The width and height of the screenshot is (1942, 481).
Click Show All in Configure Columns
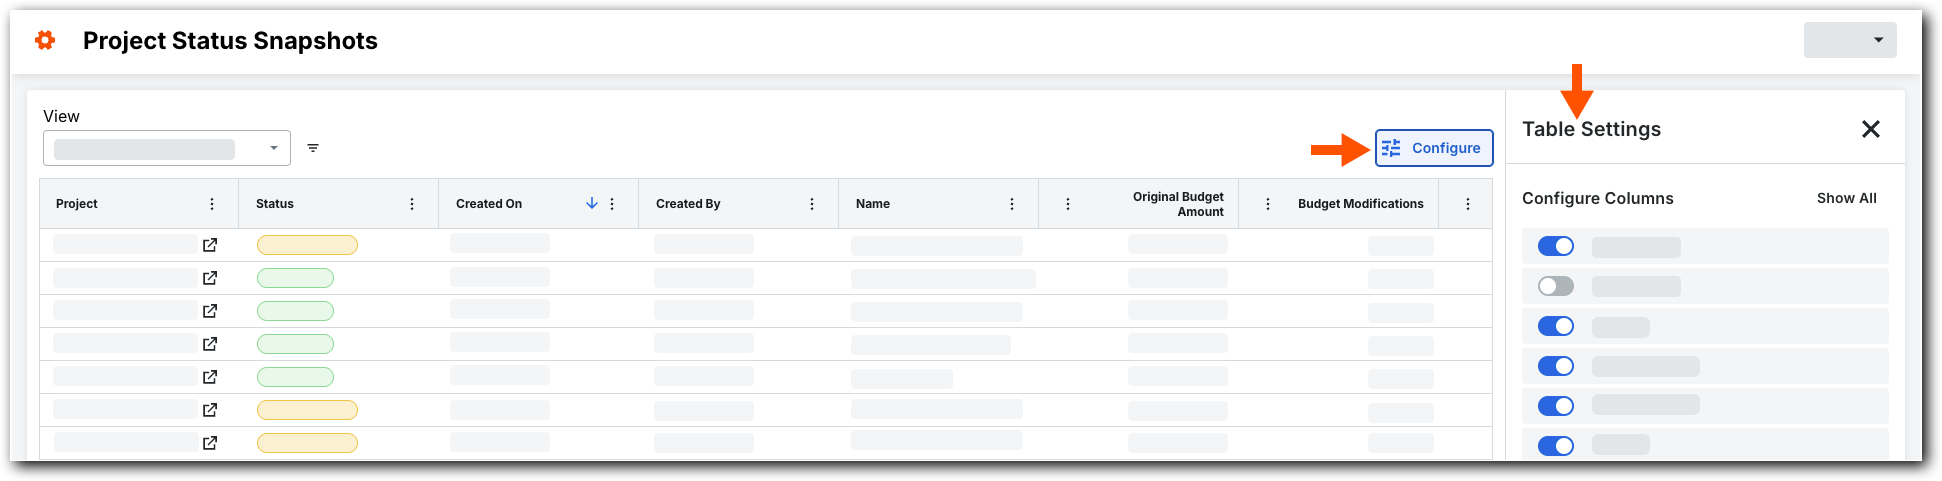(1846, 198)
